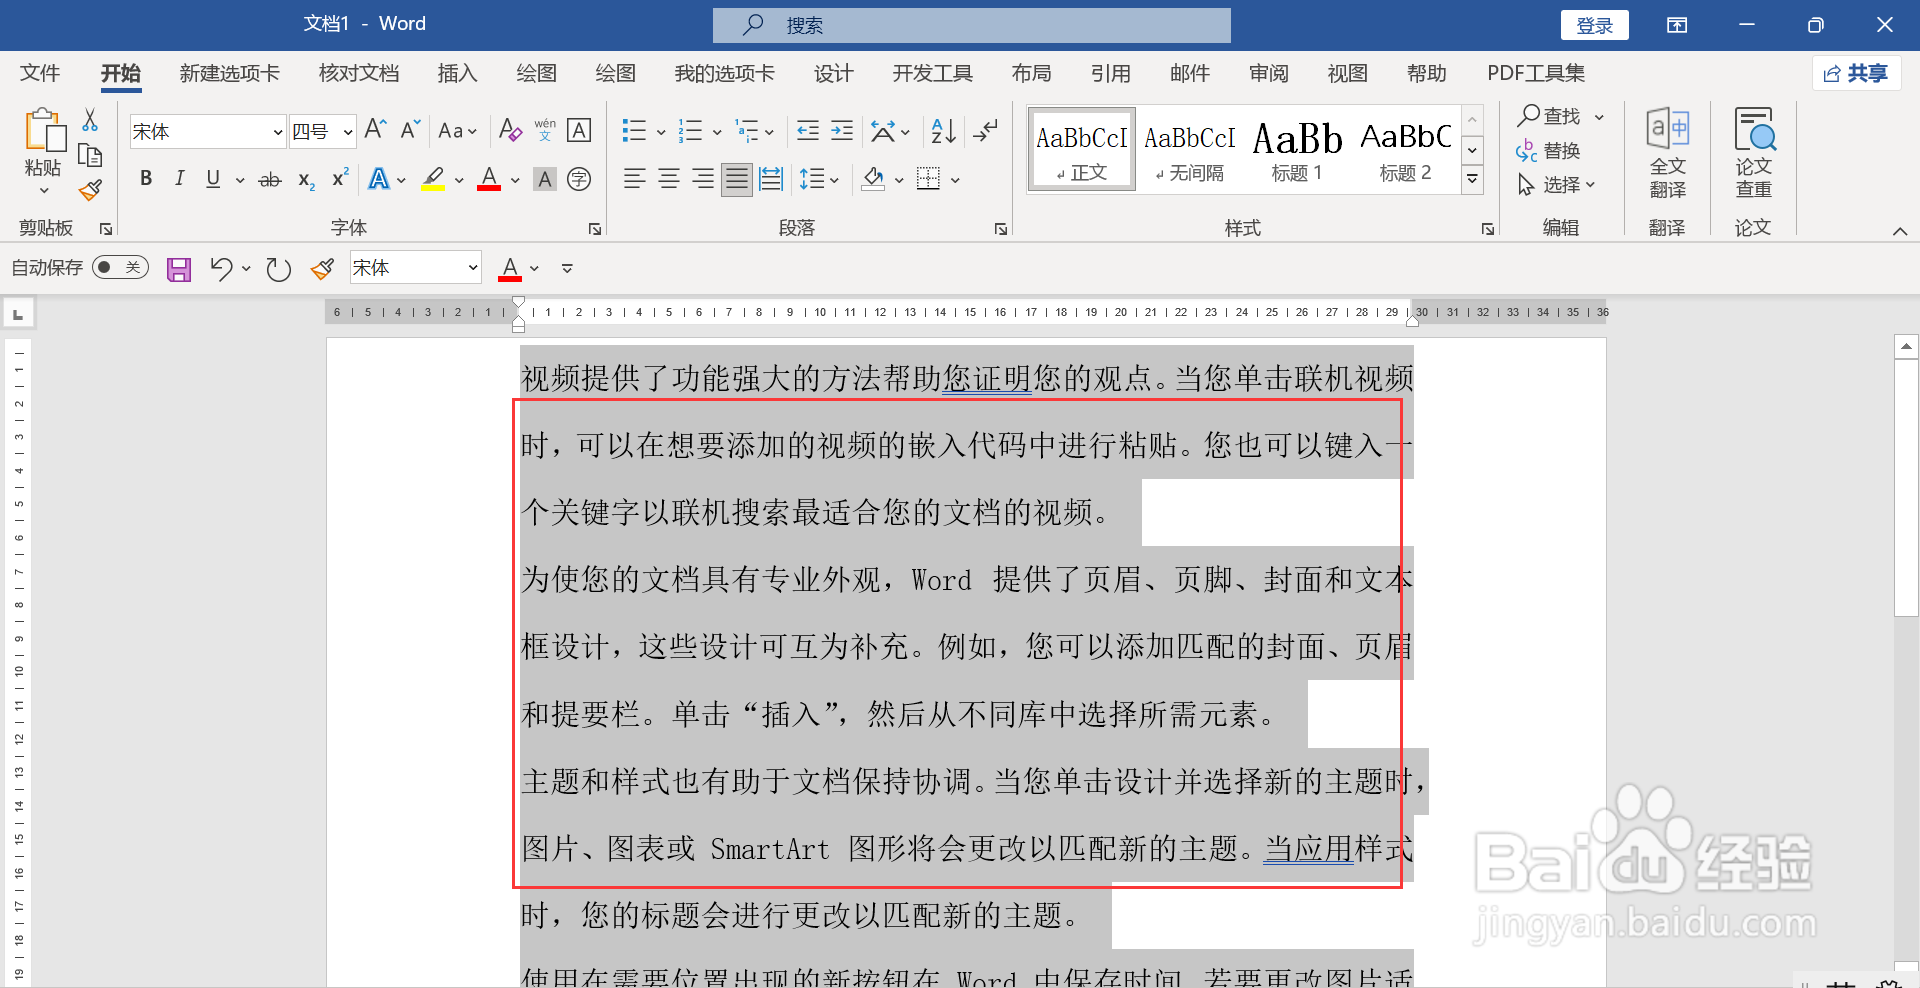Decrease font size with the smaller A icon
This screenshot has width=1920, height=988.
410,130
